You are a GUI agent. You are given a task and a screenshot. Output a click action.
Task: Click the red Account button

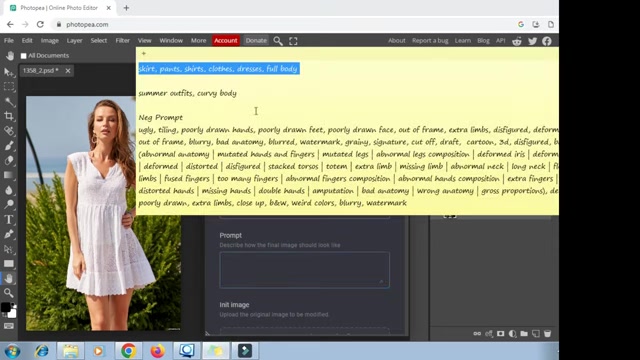pos(225,40)
